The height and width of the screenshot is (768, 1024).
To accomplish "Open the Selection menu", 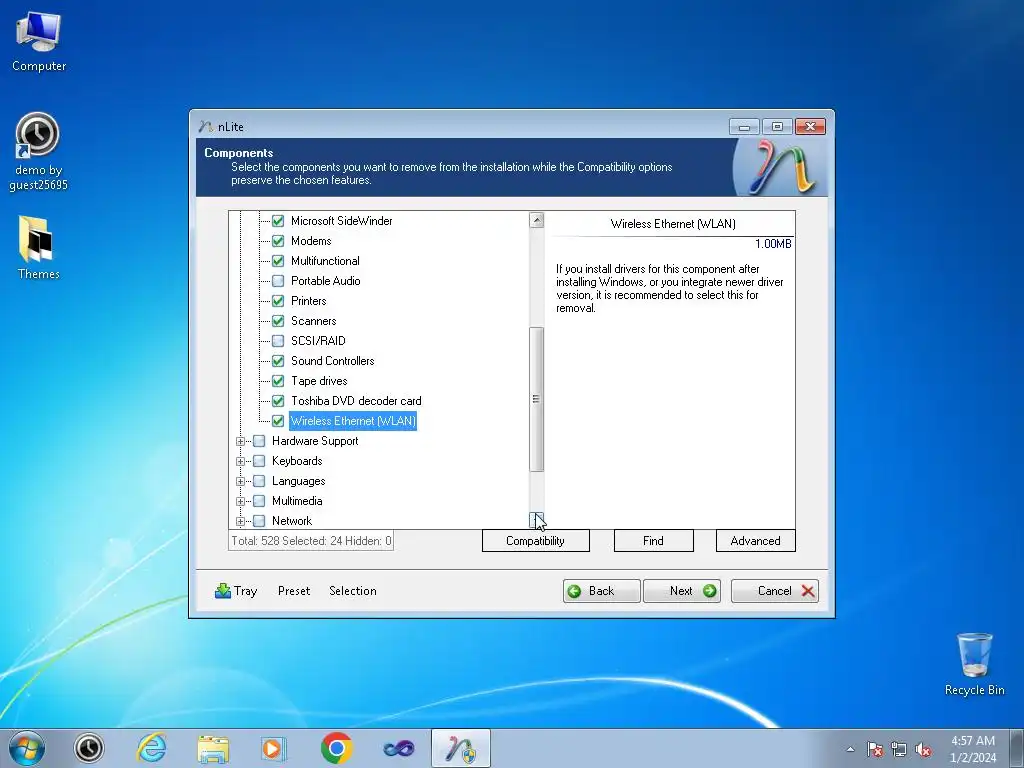I will pyautogui.click(x=353, y=591).
